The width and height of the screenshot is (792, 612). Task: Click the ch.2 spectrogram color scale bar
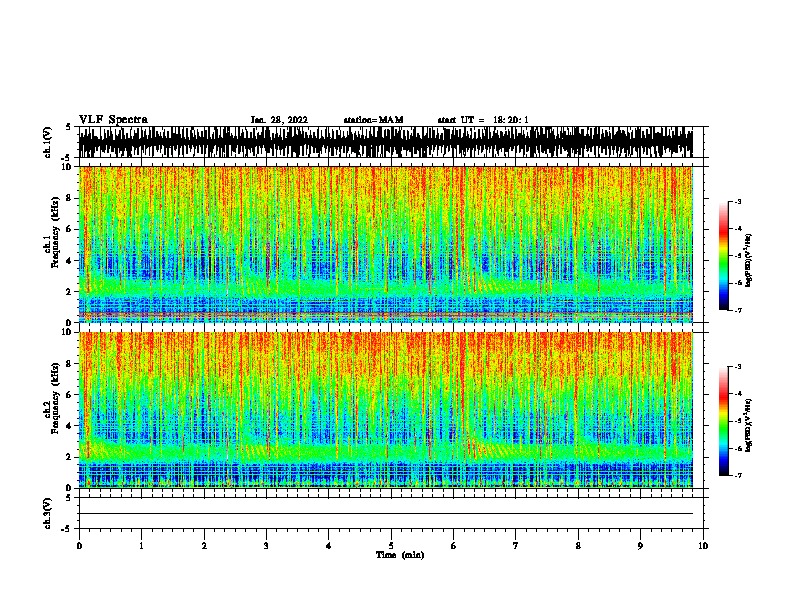click(x=723, y=421)
